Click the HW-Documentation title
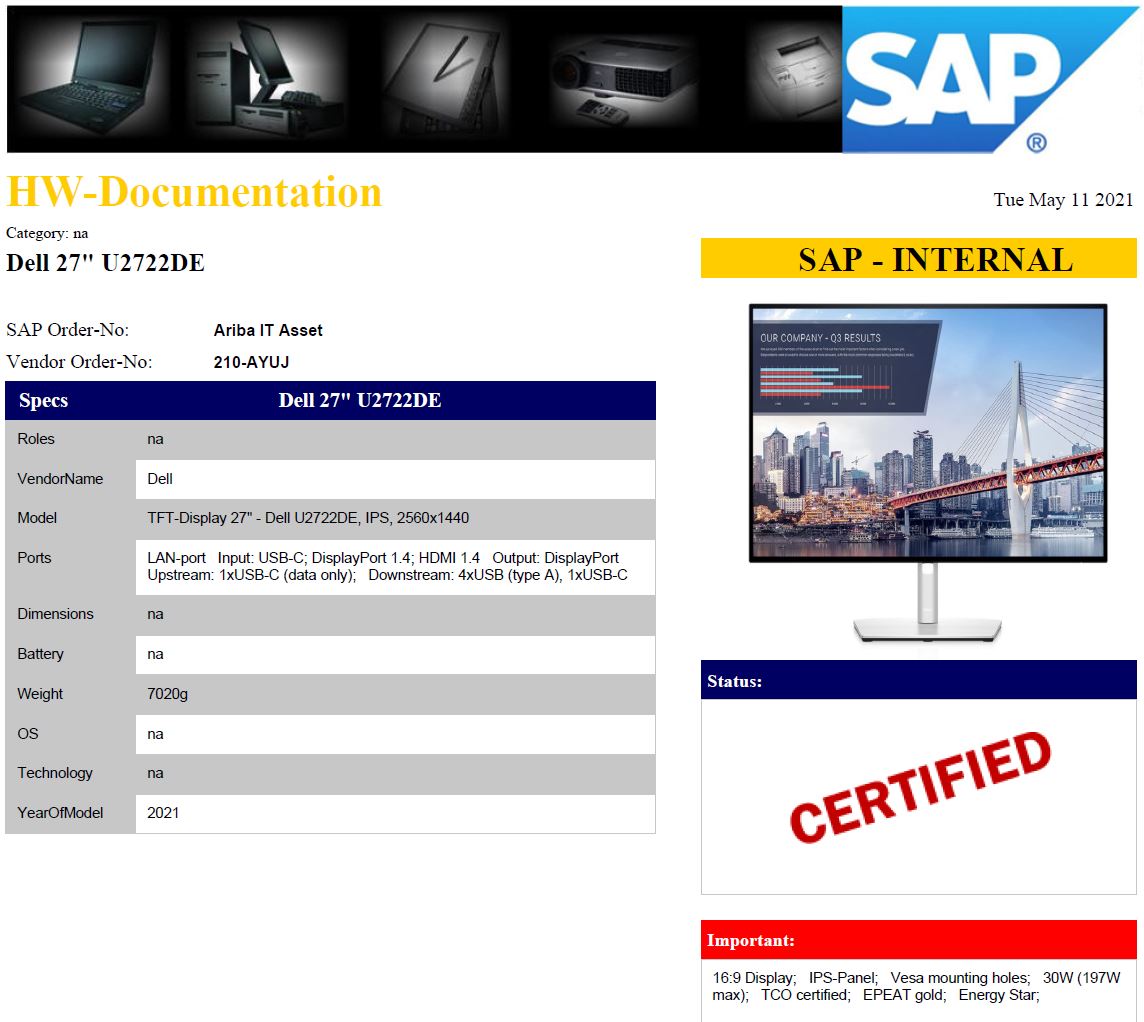Image resolution: width=1144 pixels, height=1022 pixels. 194,192
